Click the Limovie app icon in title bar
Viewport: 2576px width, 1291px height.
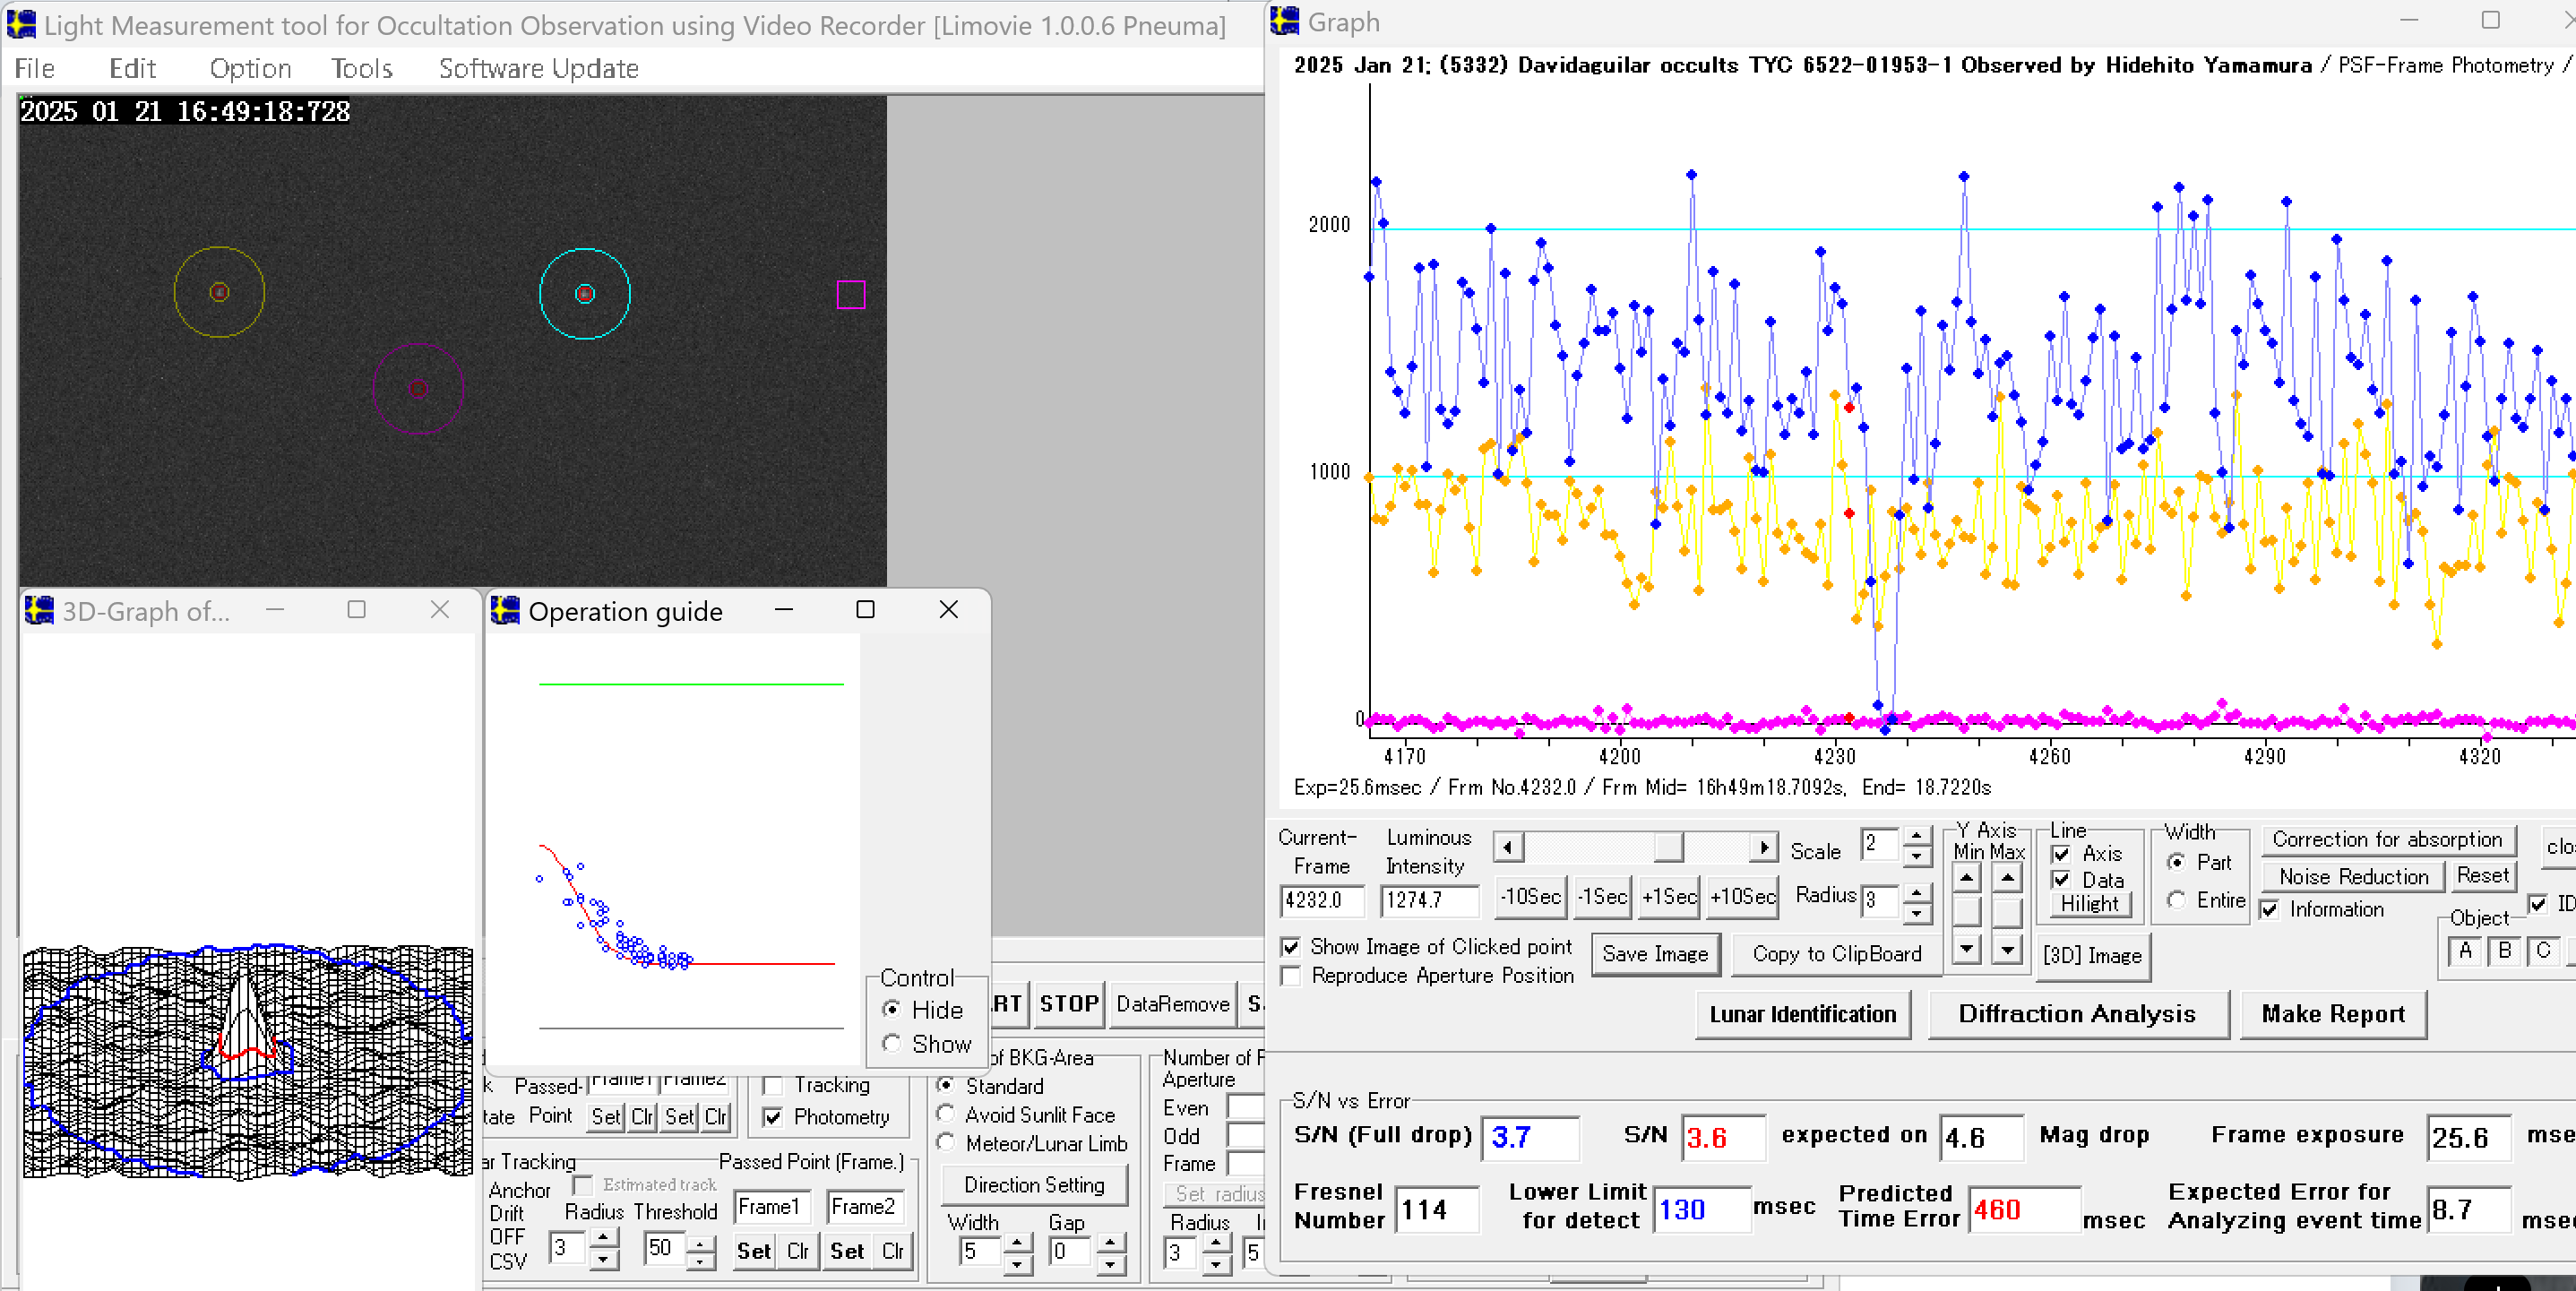point(21,24)
